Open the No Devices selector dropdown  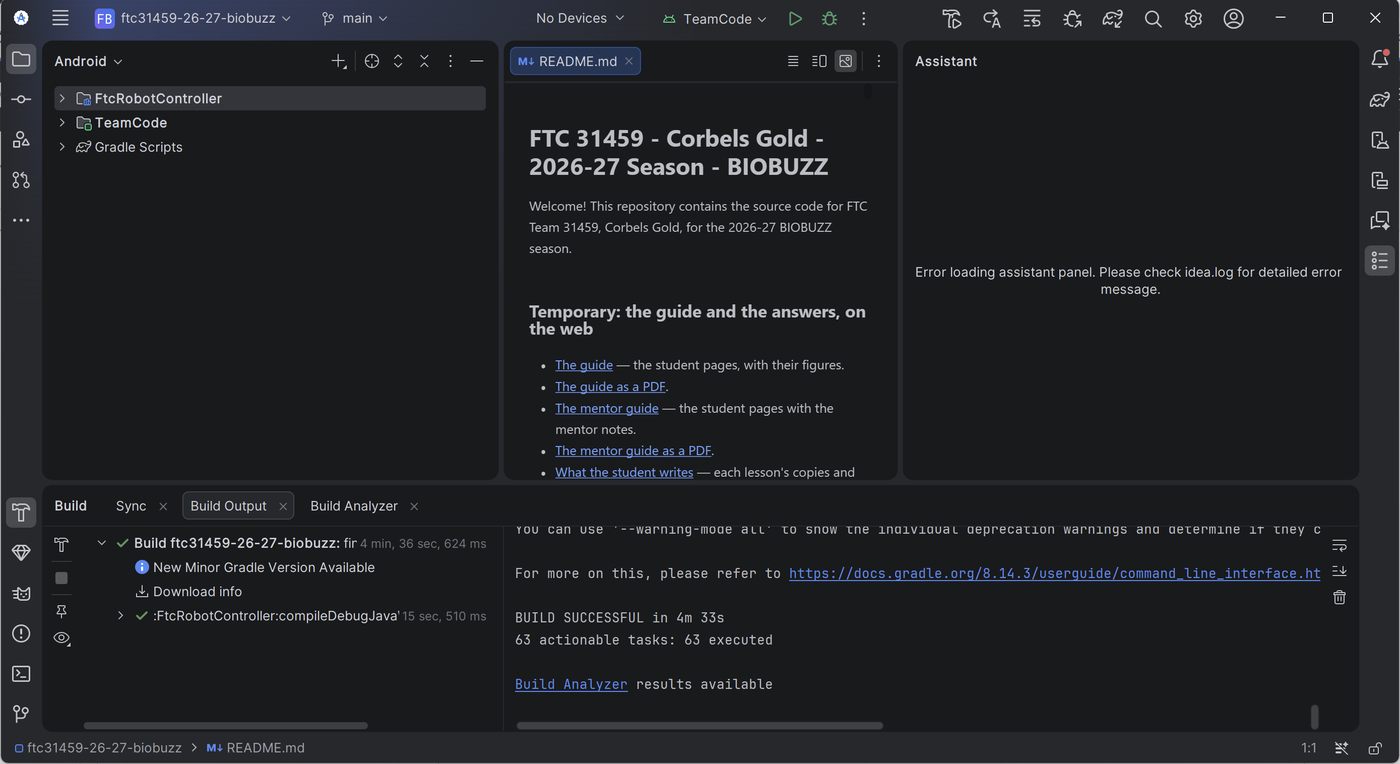(580, 19)
